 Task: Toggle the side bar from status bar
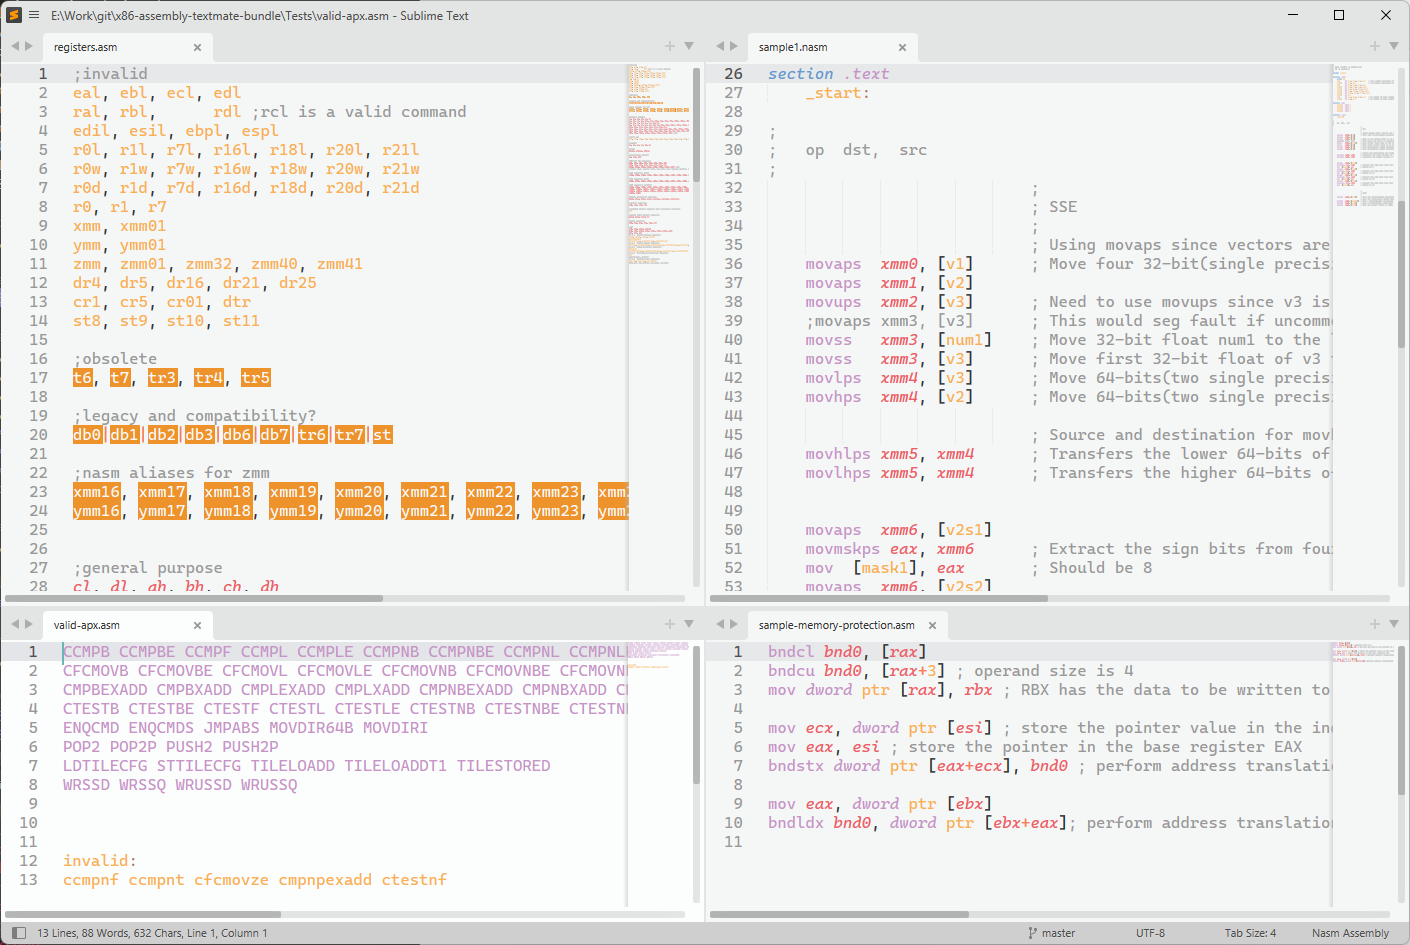pos(18,933)
